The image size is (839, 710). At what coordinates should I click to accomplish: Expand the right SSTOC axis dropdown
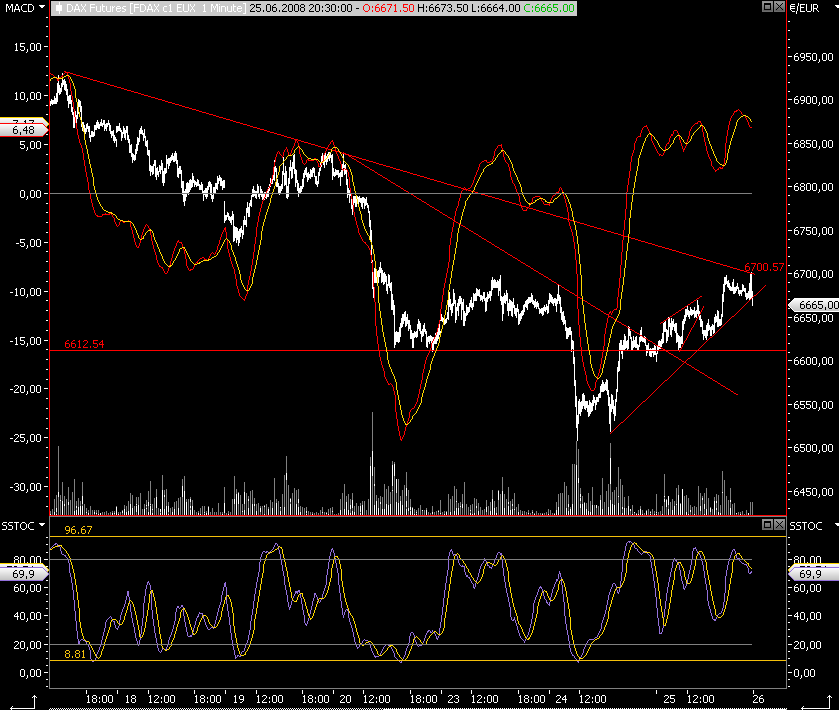coord(836,525)
